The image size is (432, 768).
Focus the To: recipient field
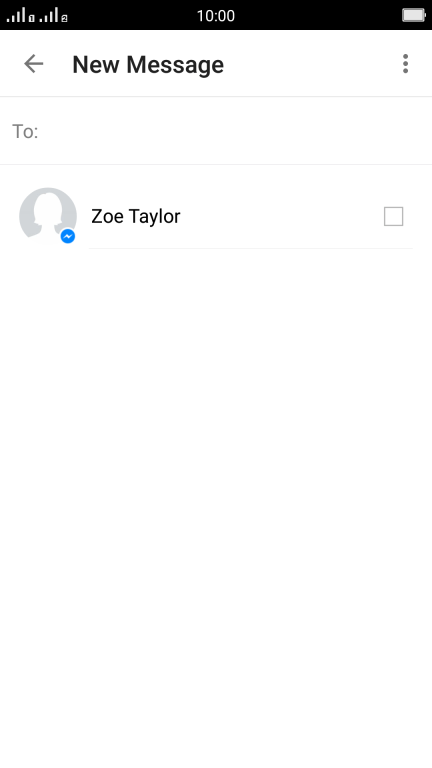tap(216, 131)
